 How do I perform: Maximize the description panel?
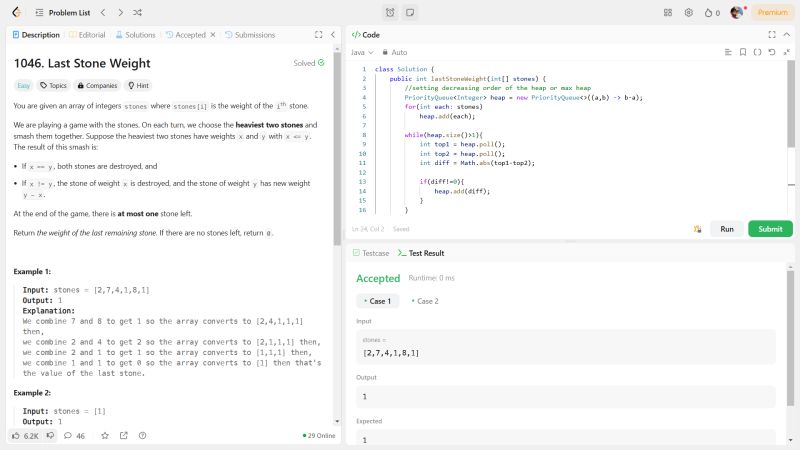tap(318, 35)
